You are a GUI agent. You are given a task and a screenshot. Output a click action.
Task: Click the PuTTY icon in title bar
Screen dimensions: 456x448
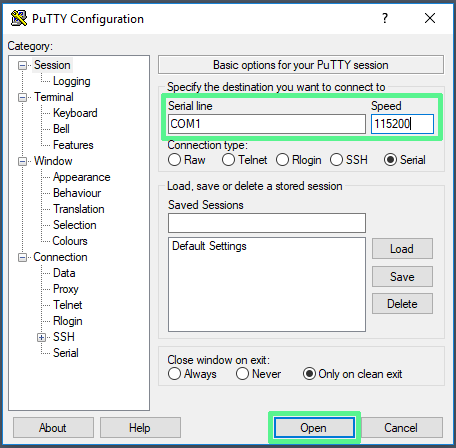click(x=19, y=18)
